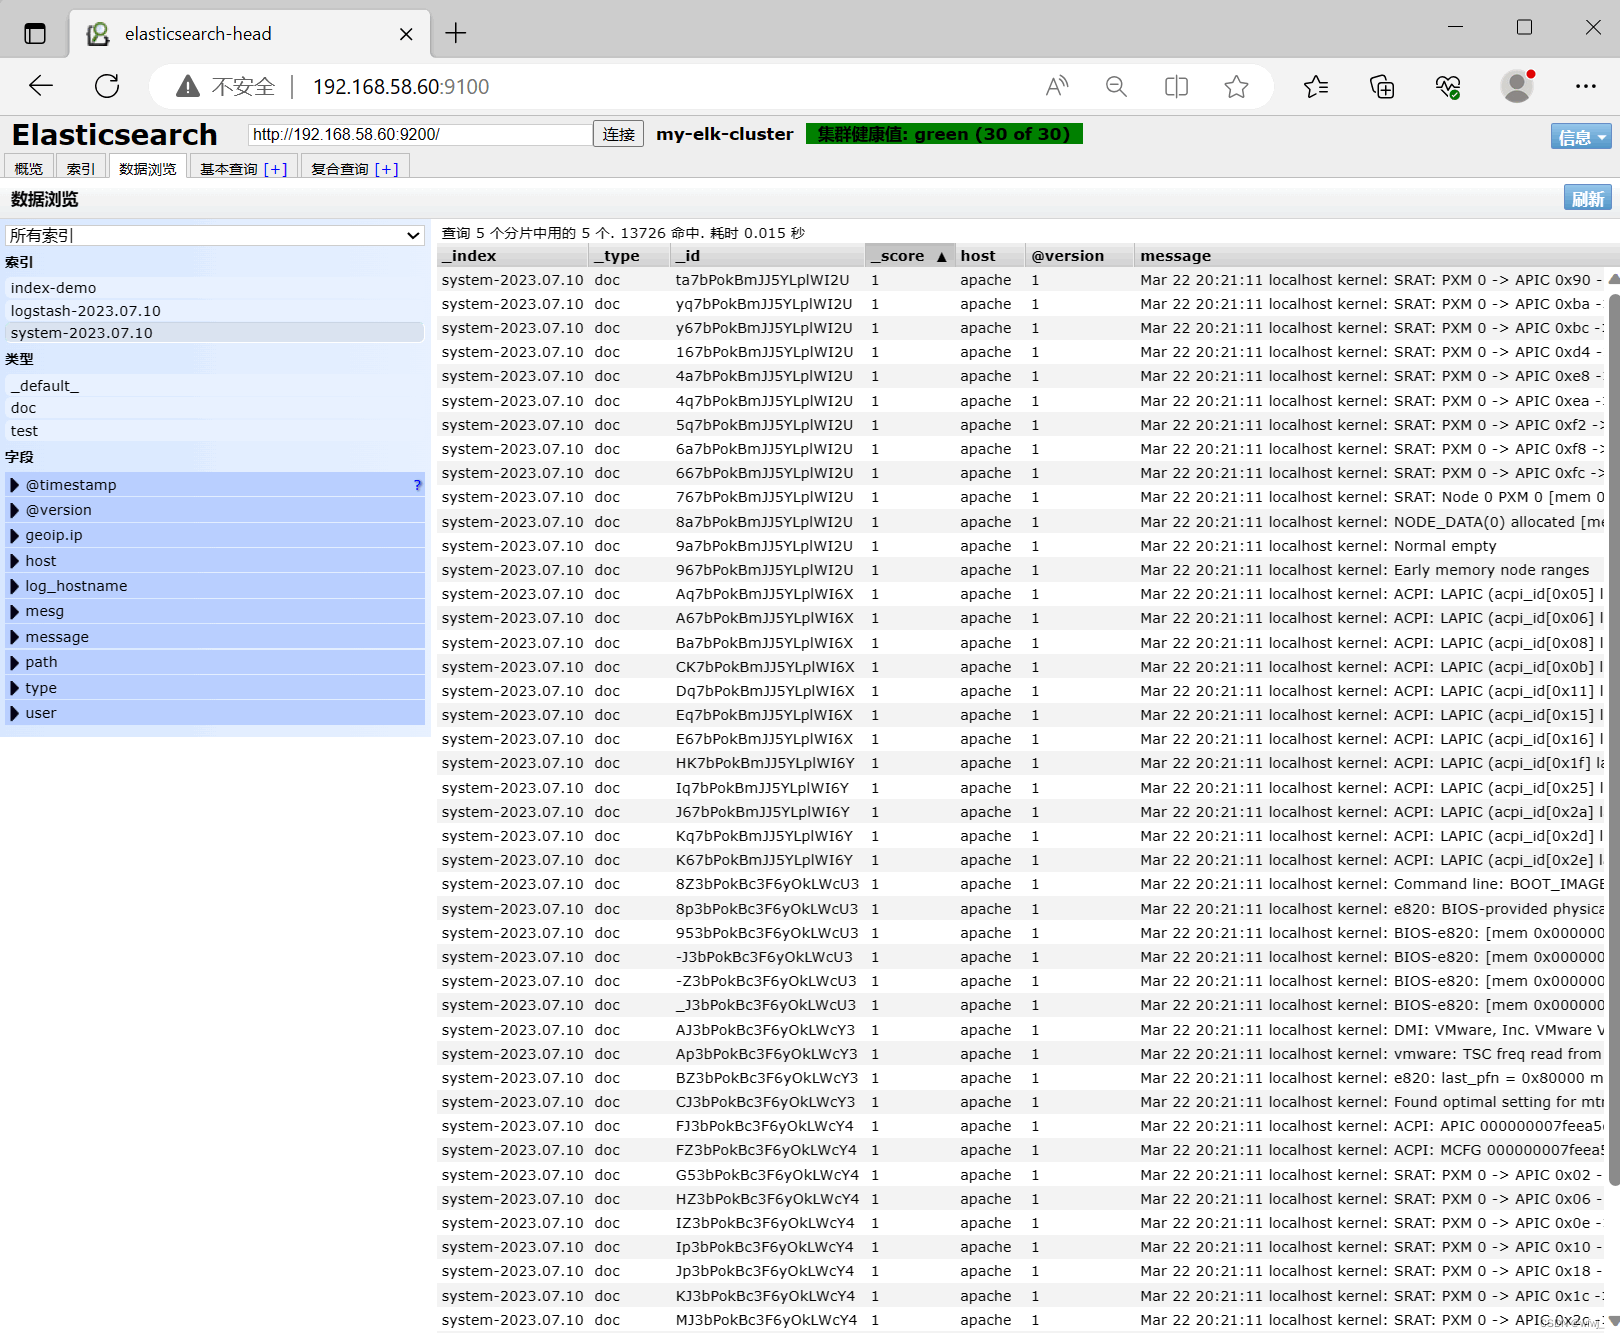Viewport: 1620px width, 1338px height.
Task: Select the index-demo index
Action: pos(215,288)
